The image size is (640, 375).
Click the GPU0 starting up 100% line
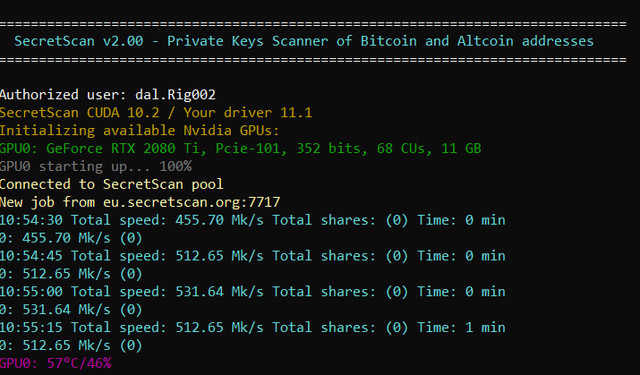click(96, 166)
